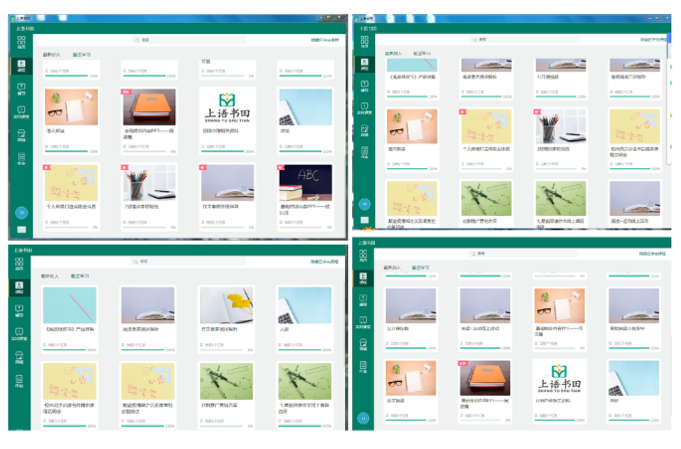Open the ABC chalkboard course card in top-left window

click(x=305, y=197)
